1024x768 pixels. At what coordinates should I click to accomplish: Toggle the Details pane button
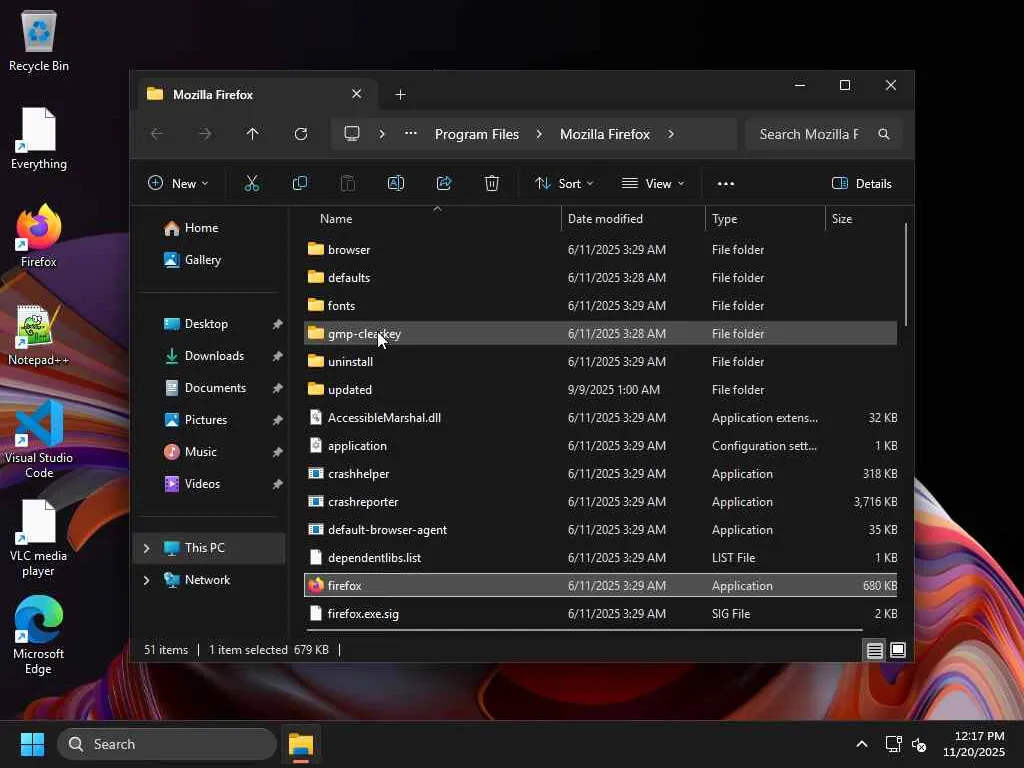(861, 183)
